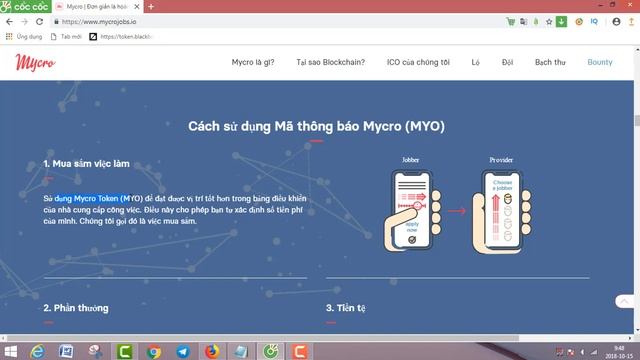
Task: Open Telegram from taskbar
Action: pyautogui.click(x=183, y=351)
